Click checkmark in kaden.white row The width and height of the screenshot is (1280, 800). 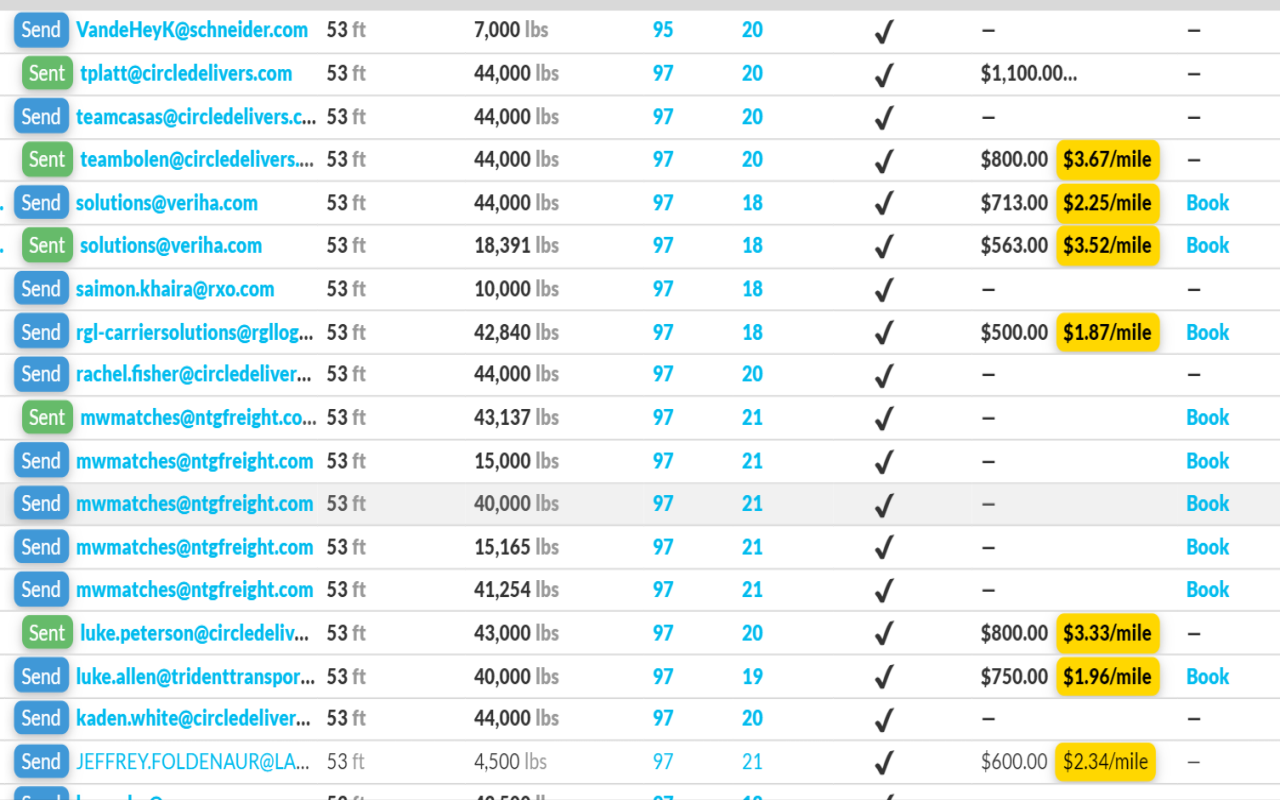coord(883,720)
